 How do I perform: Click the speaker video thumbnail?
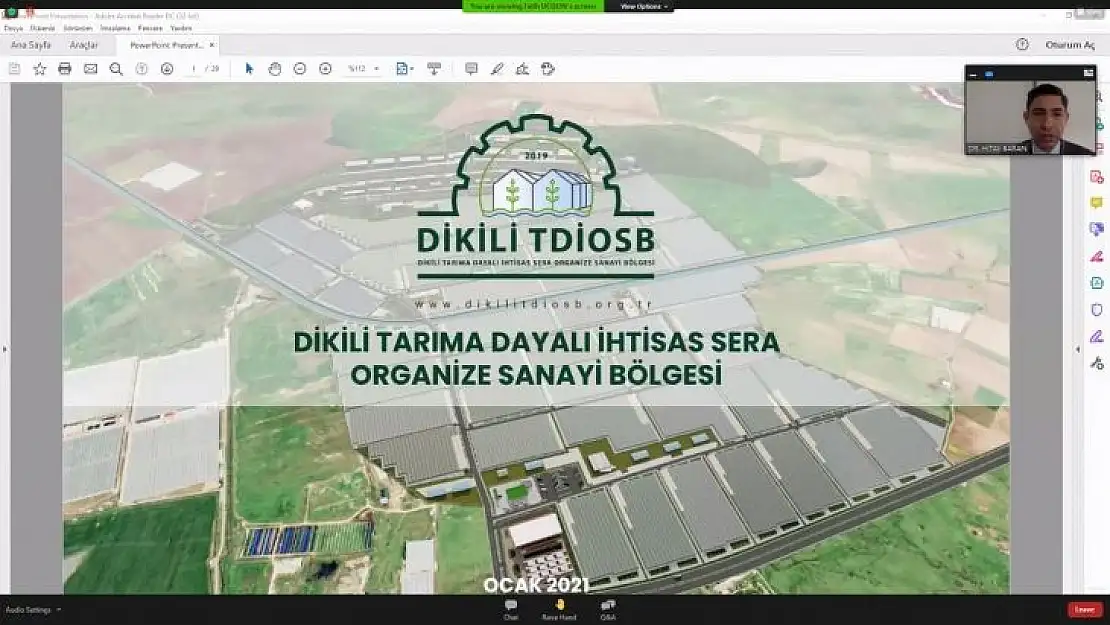pos(1030,116)
